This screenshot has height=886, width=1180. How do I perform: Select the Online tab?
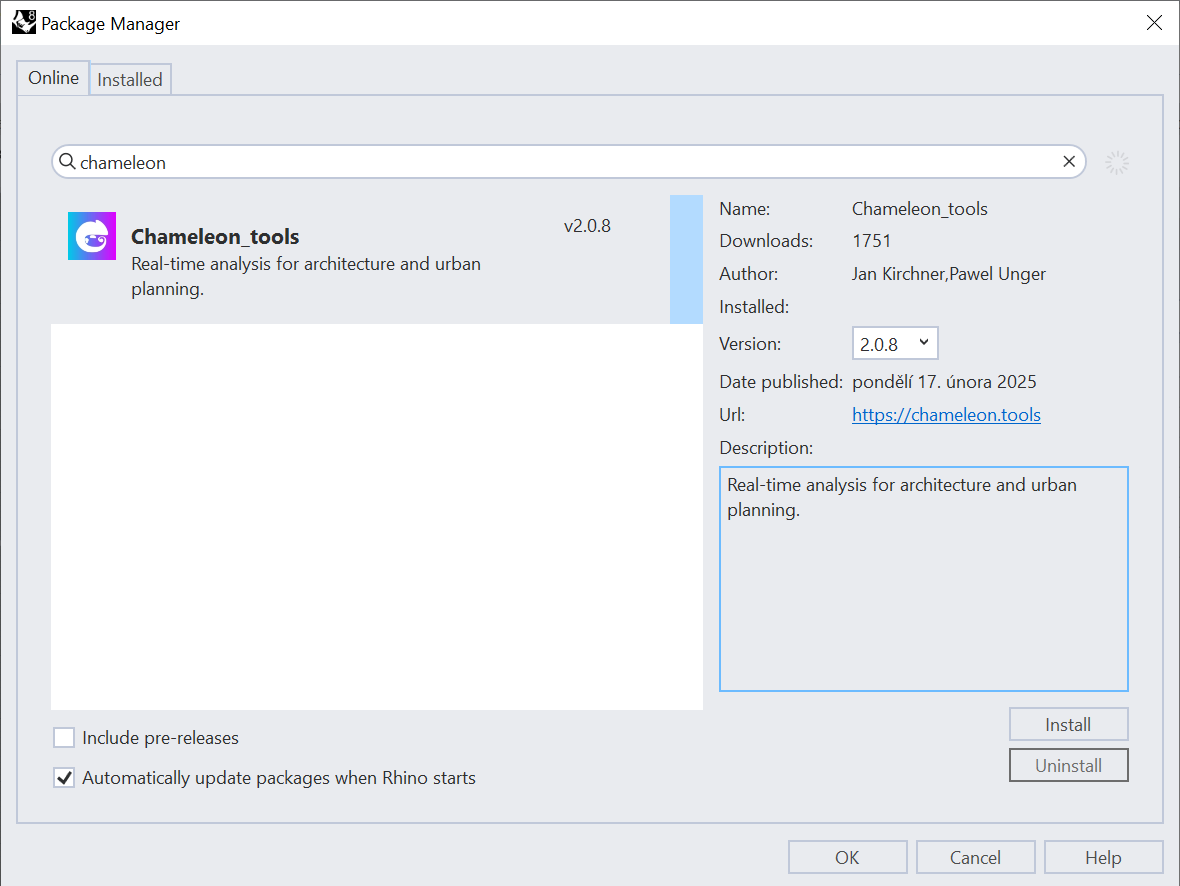tap(53, 78)
